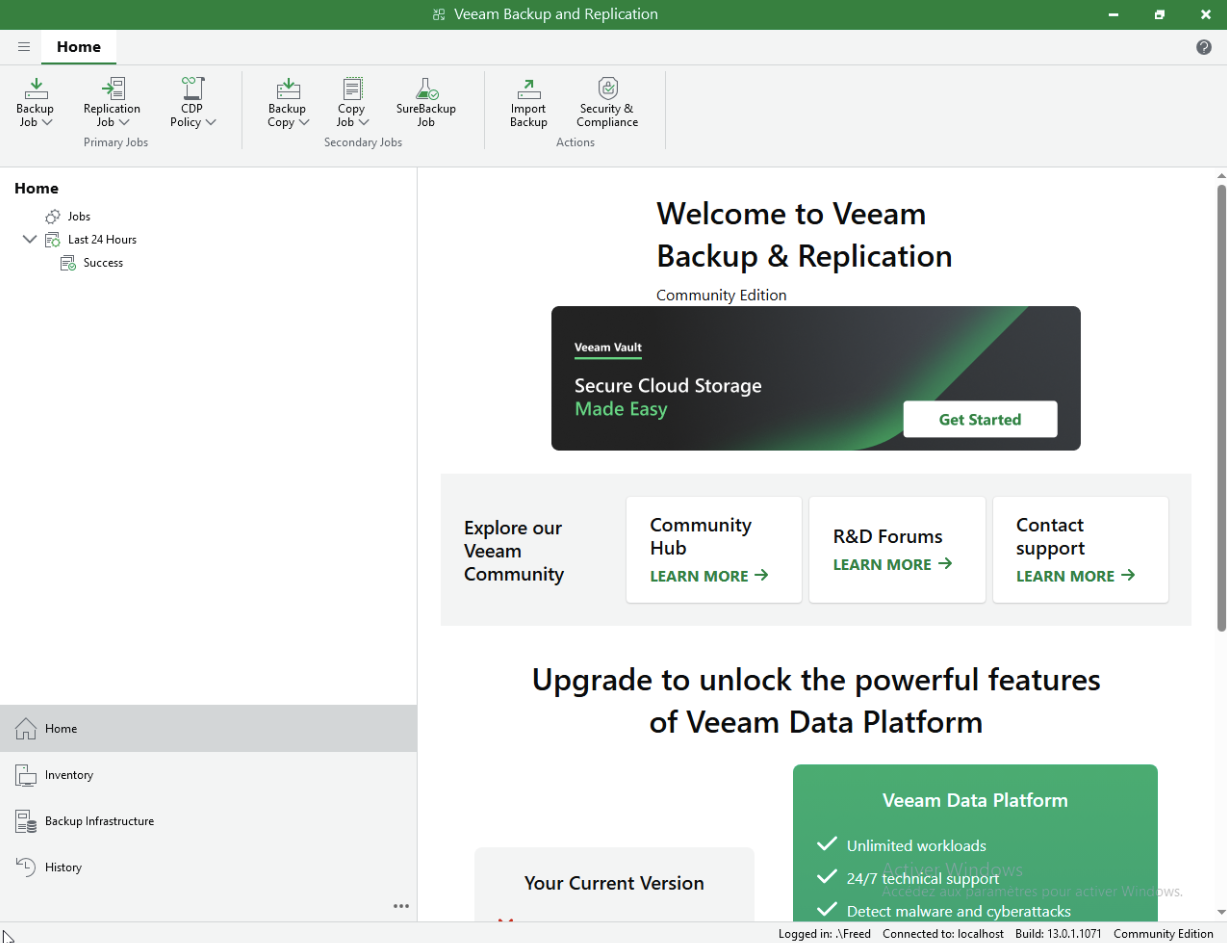Click the navigation pane overflow dots
The image size is (1227, 943).
click(x=401, y=906)
